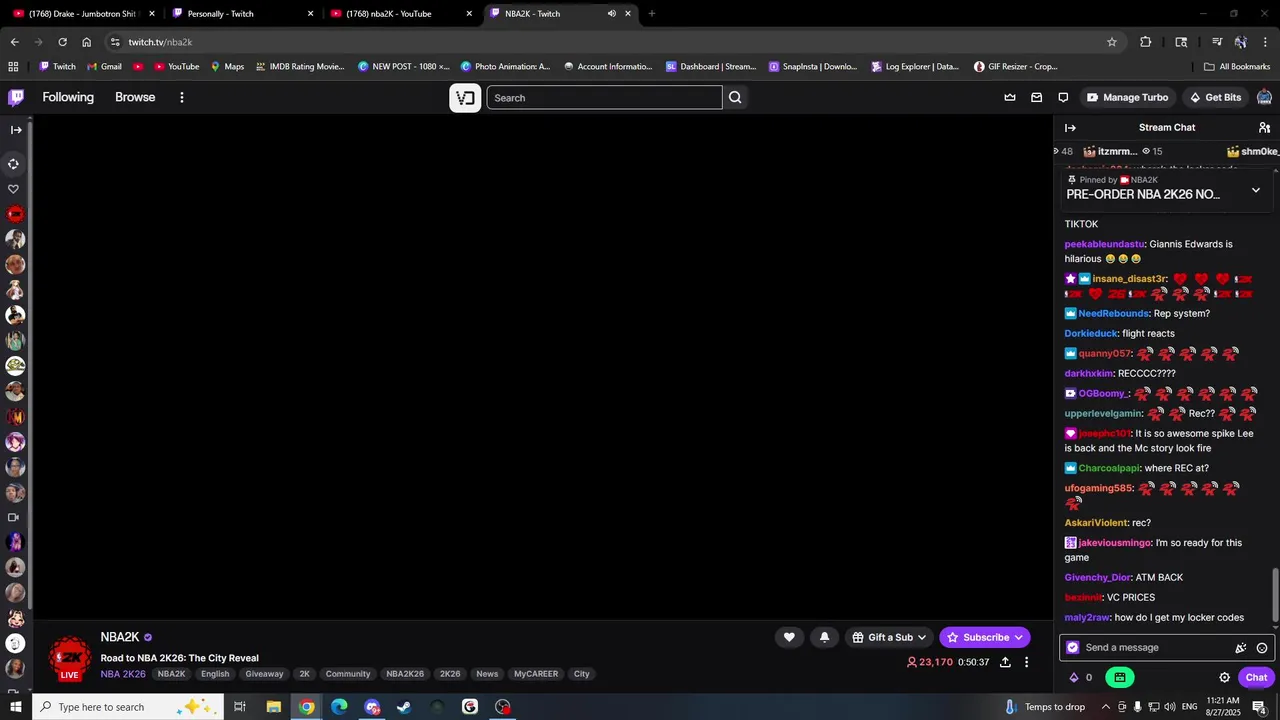This screenshot has height=720, width=1280.
Task: Expand the left followed-channels sidebar
Action: coord(16,129)
